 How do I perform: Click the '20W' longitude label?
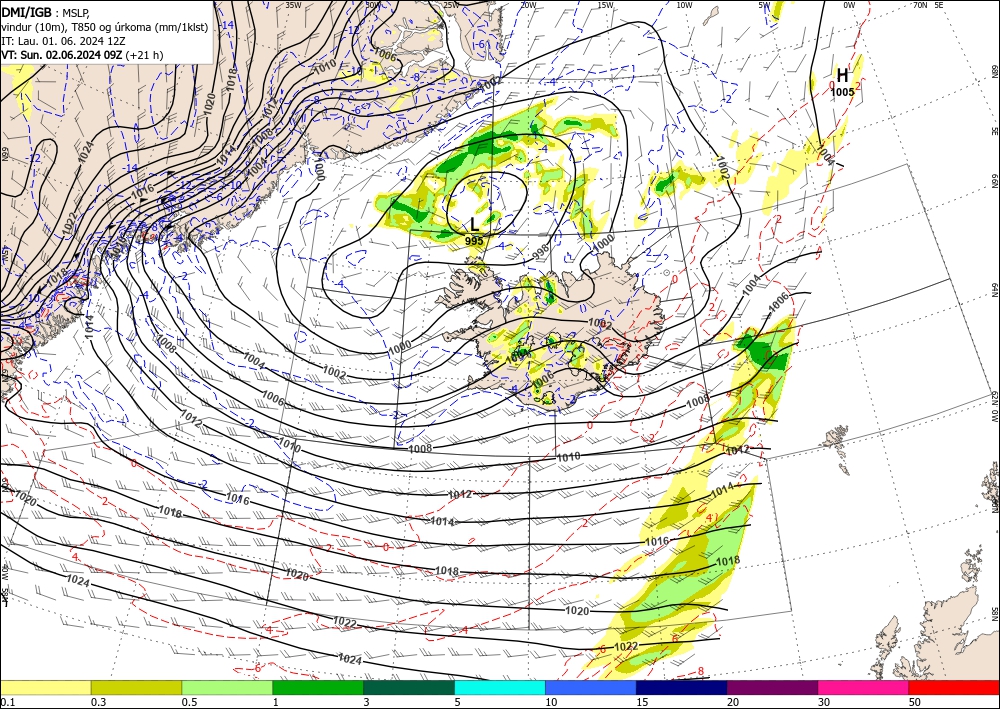[527, 5]
